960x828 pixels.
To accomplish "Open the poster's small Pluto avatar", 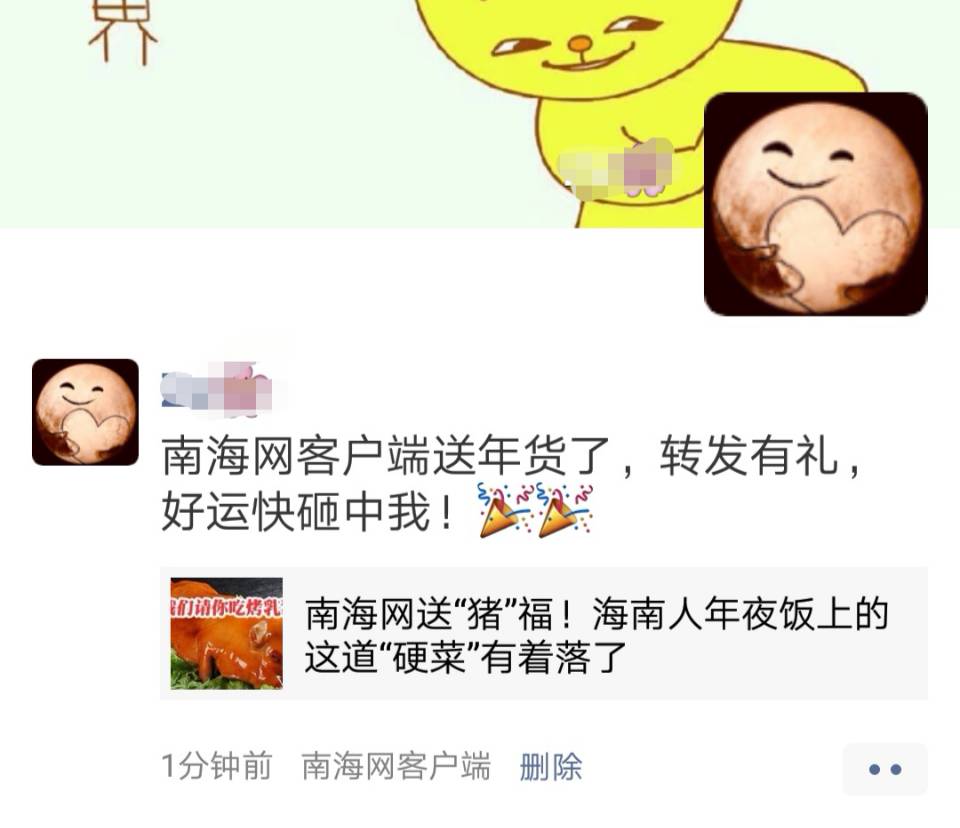I will click(x=85, y=412).
